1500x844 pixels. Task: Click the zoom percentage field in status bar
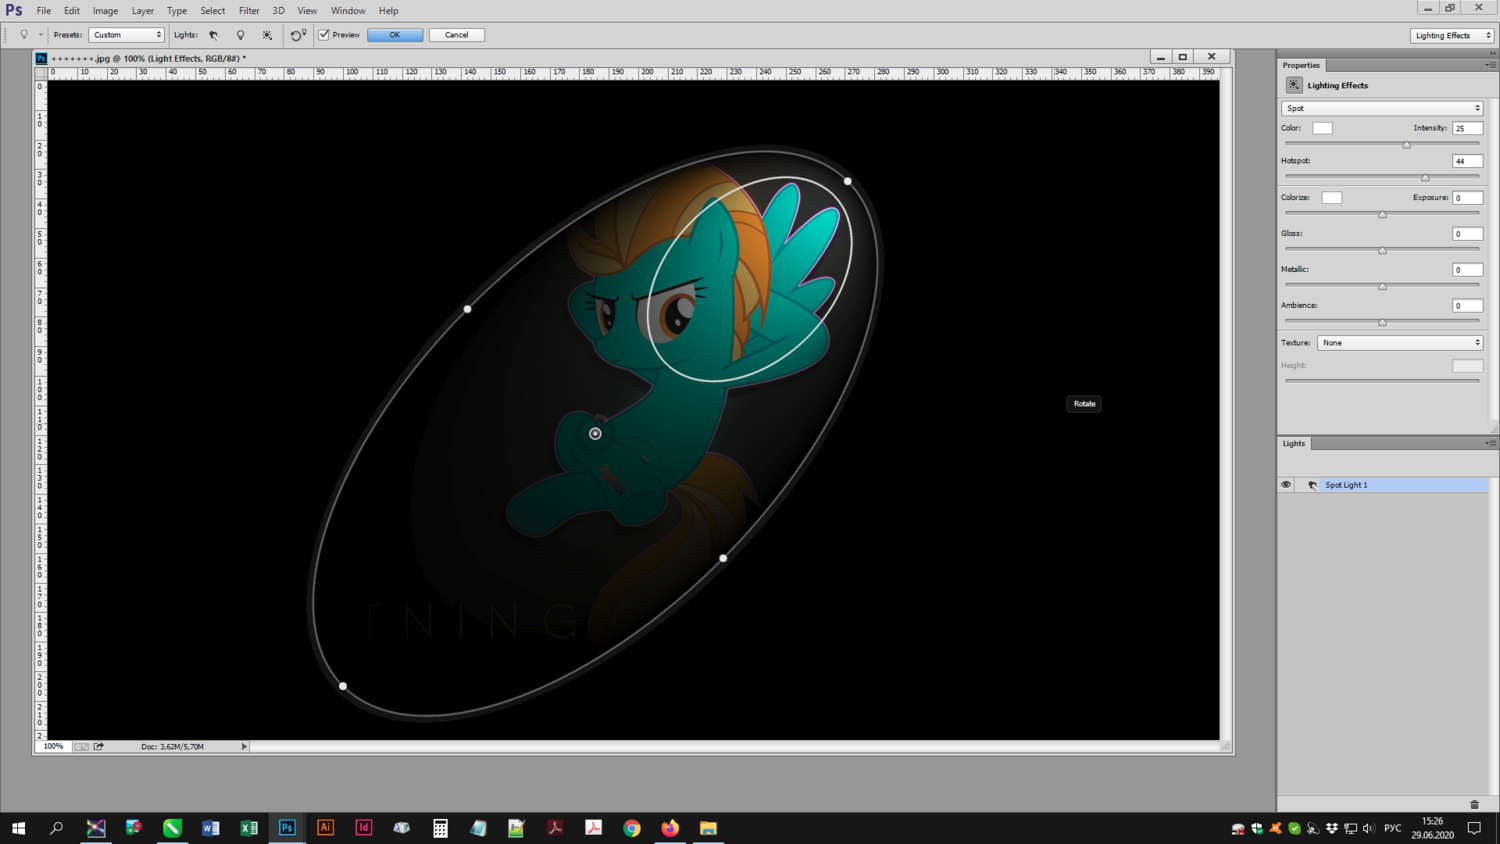click(x=53, y=746)
